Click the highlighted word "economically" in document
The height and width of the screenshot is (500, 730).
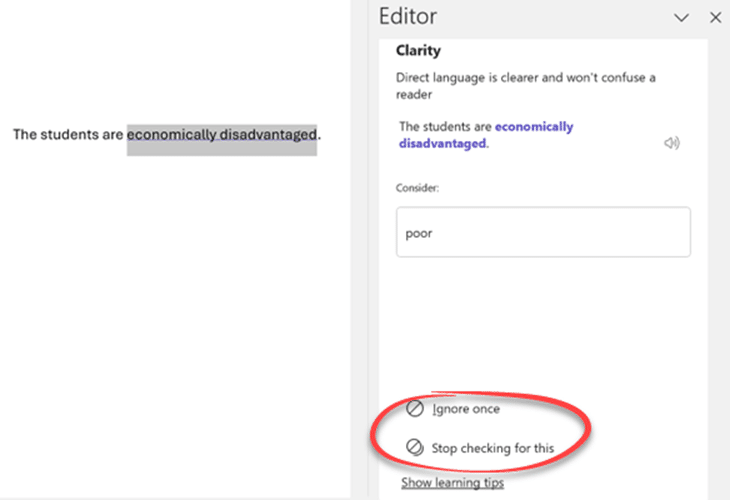click(x=171, y=135)
